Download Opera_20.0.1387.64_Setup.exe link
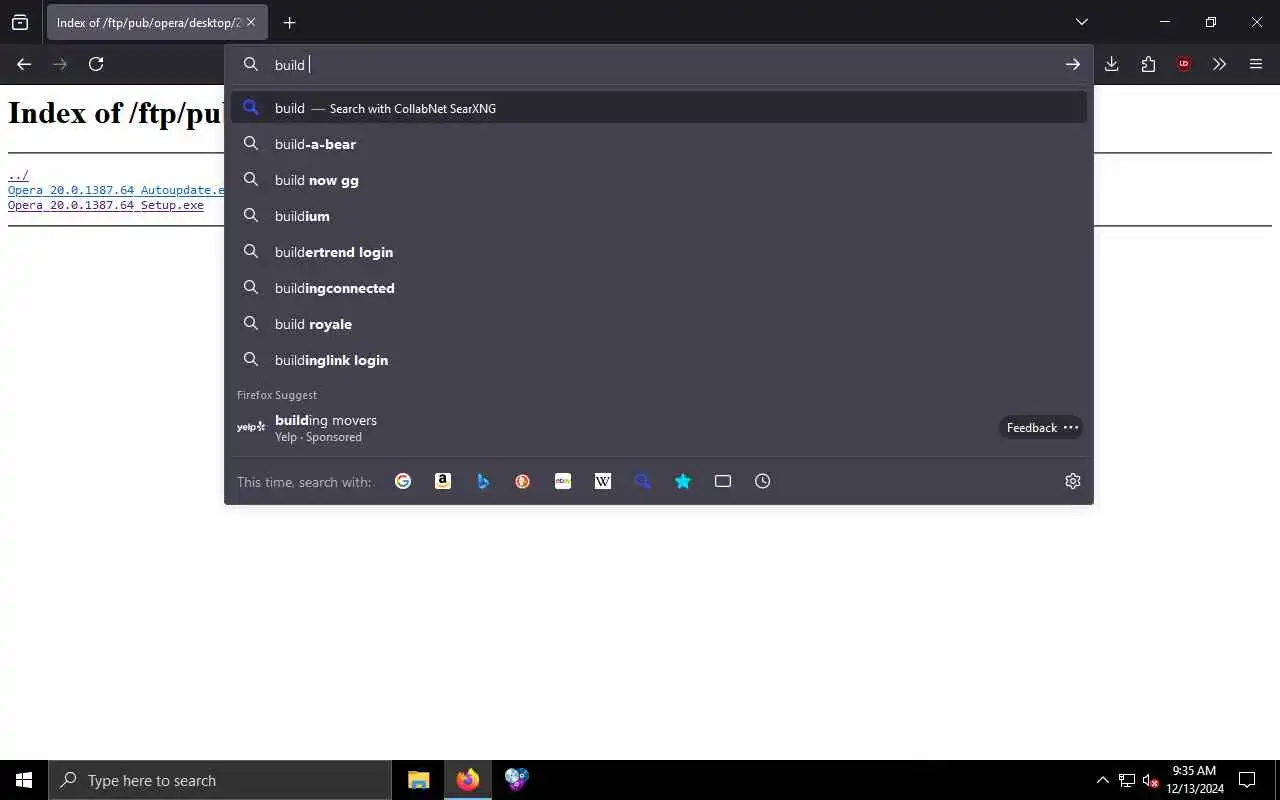Image resolution: width=1280 pixels, height=800 pixels. [106, 205]
